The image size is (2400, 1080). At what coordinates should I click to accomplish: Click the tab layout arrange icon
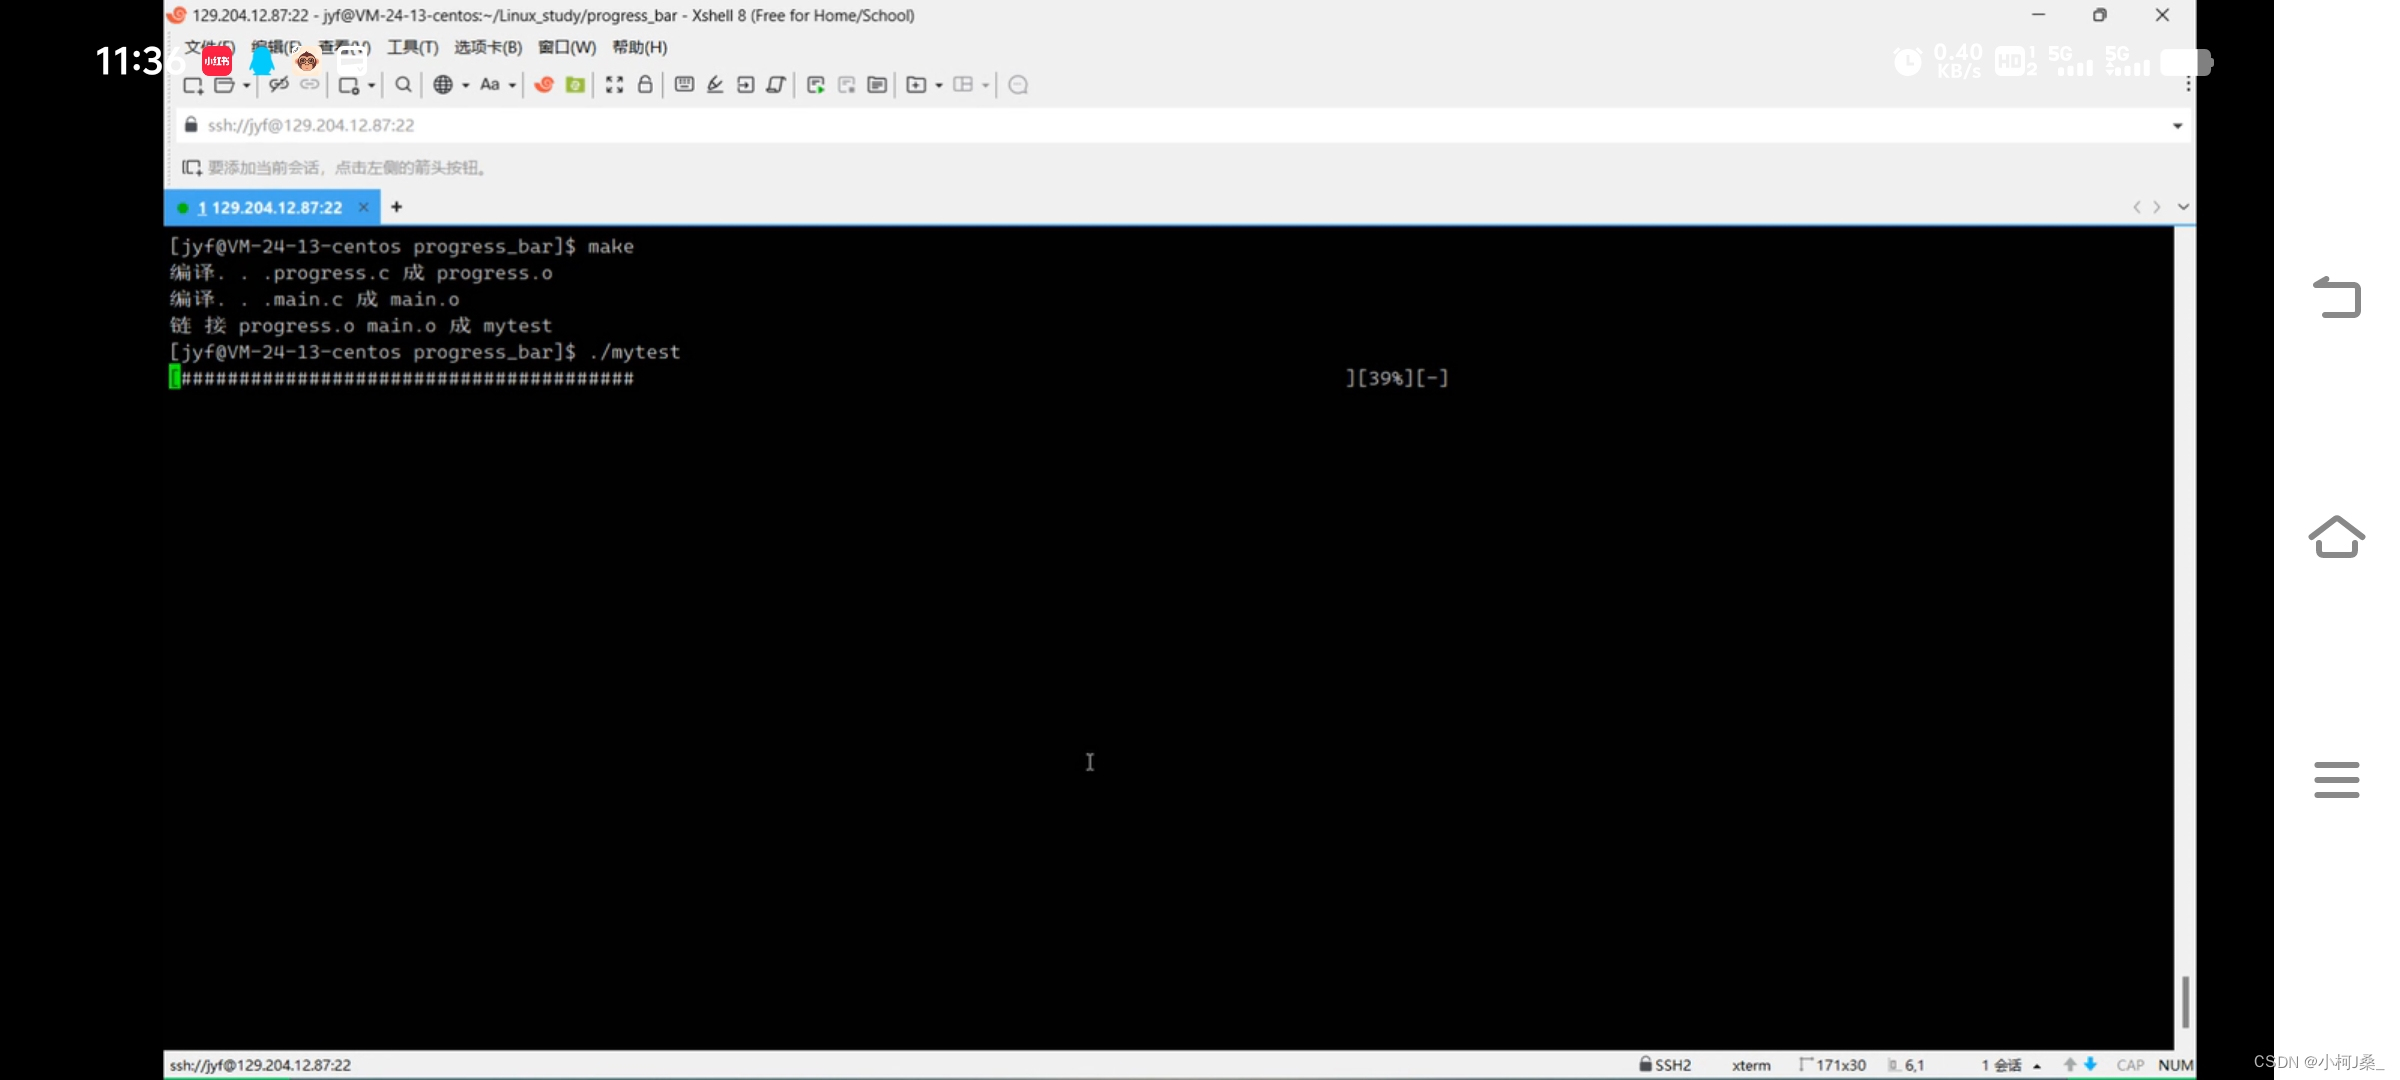(x=963, y=85)
